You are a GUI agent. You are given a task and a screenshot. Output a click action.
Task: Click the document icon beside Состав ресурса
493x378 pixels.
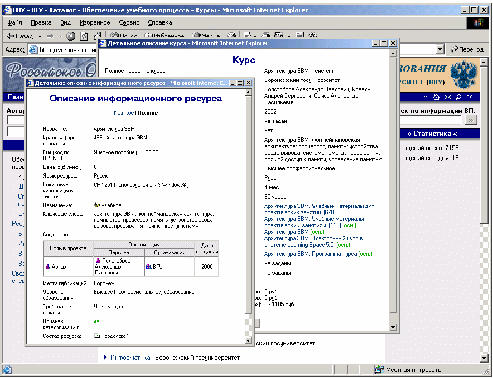pyautogui.click(x=97, y=336)
